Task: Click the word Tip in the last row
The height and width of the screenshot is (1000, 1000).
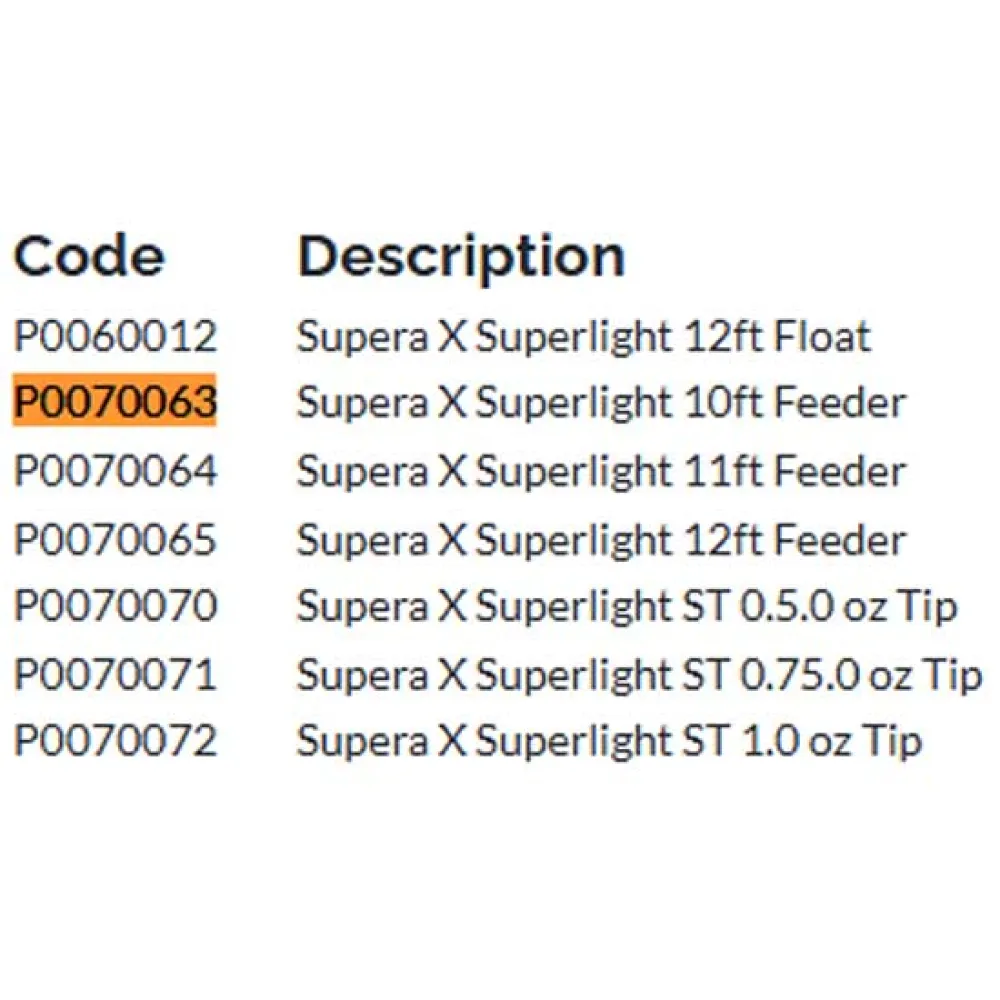Action: [x=896, y=741]
